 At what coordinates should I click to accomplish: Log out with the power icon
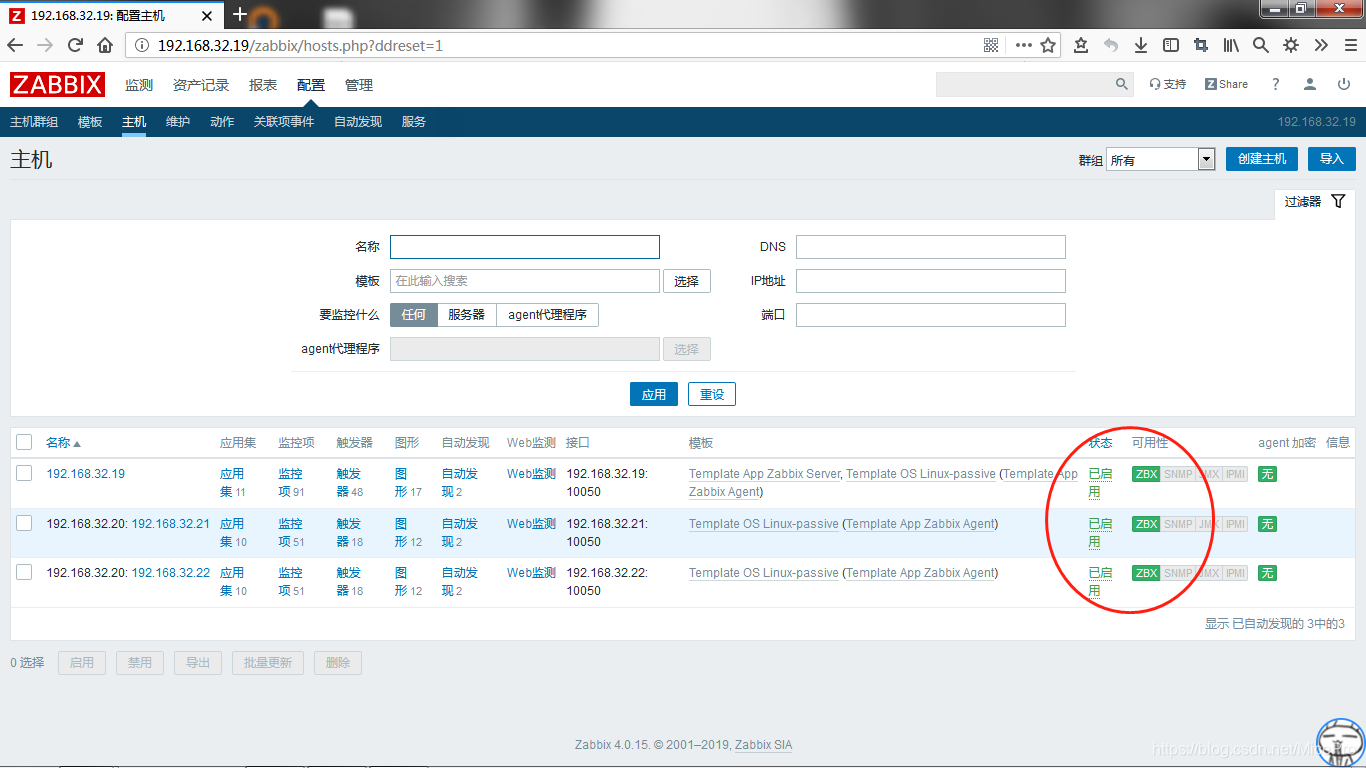[1344, 85]
